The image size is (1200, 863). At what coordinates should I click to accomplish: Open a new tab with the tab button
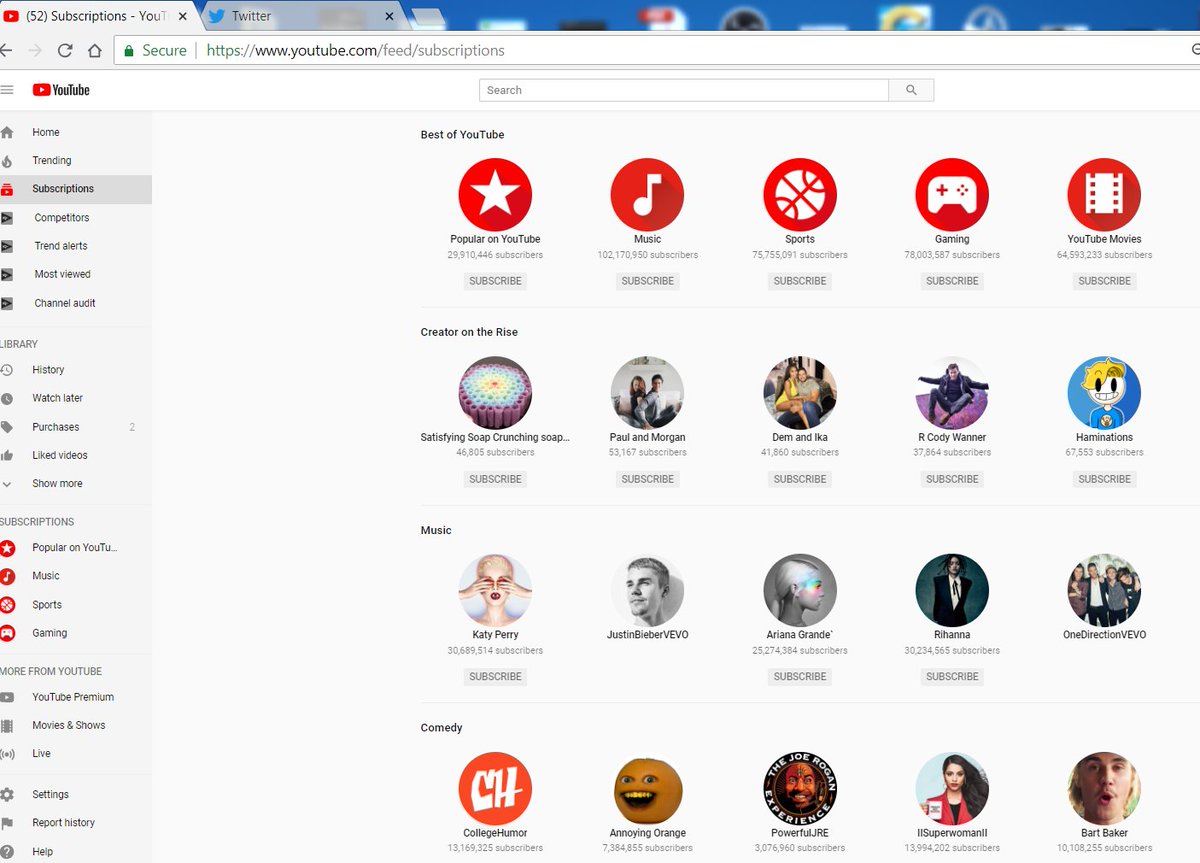tap(427, 17)
